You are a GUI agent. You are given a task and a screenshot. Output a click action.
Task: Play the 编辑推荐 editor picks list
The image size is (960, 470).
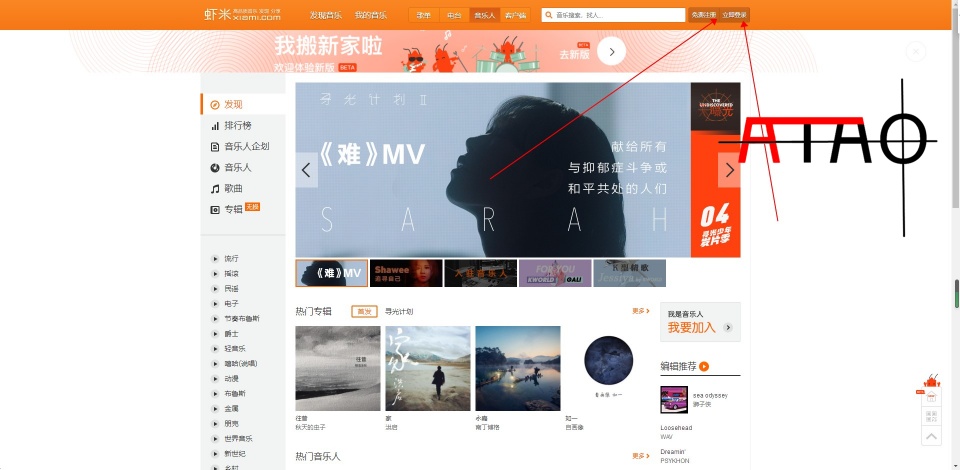pyautogui.click(x=704, y=367)
